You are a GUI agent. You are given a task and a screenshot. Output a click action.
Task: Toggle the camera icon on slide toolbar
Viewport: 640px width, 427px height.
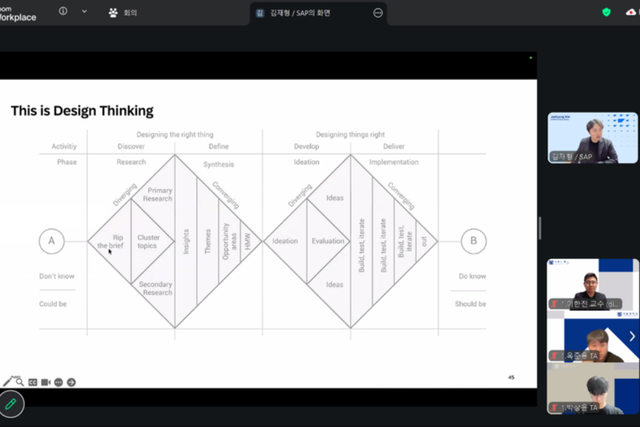[x=46, y=383]
